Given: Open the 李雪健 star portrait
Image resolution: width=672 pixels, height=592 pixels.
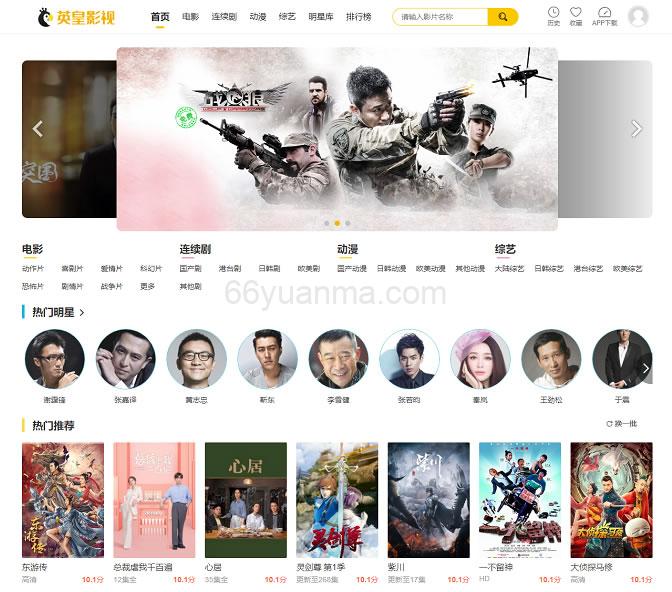Looking at the screenshot, I should click(x=339, y=359).
